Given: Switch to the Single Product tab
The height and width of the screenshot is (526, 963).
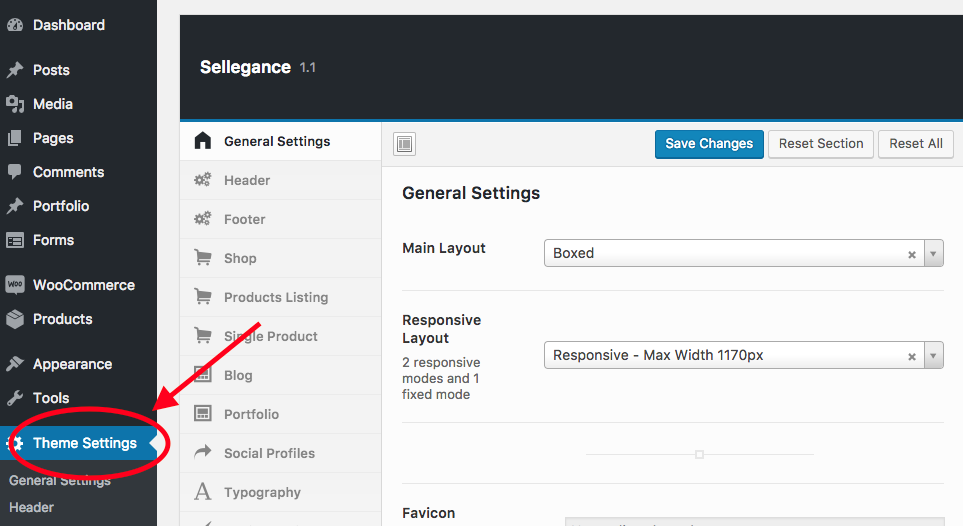Looking at the screenshot, I should point(281,336).
